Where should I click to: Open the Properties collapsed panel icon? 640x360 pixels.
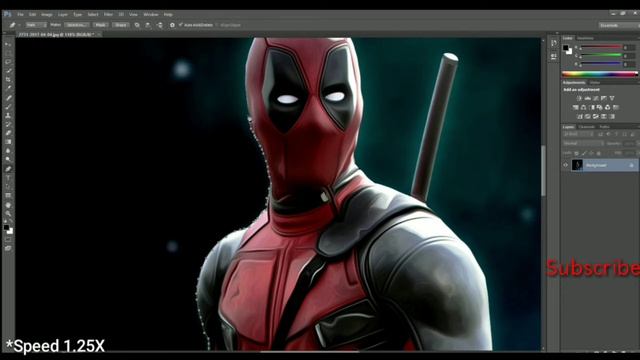tap(554, 56)
